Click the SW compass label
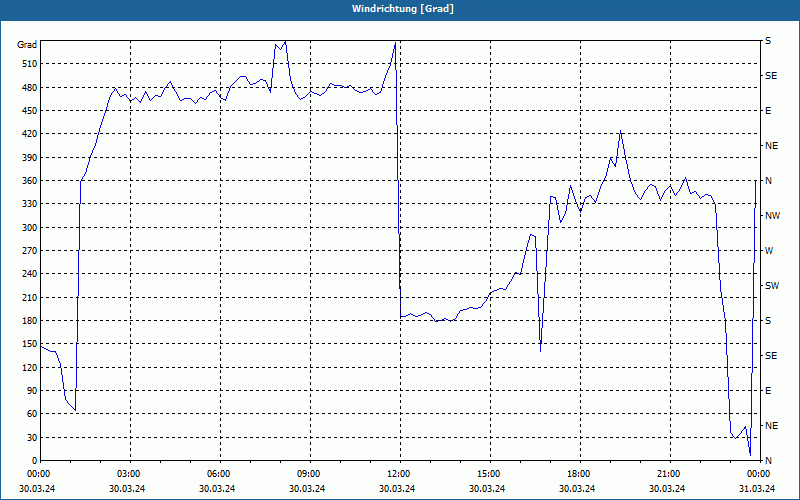Screen dimensions: 800x500 point(772,286)
